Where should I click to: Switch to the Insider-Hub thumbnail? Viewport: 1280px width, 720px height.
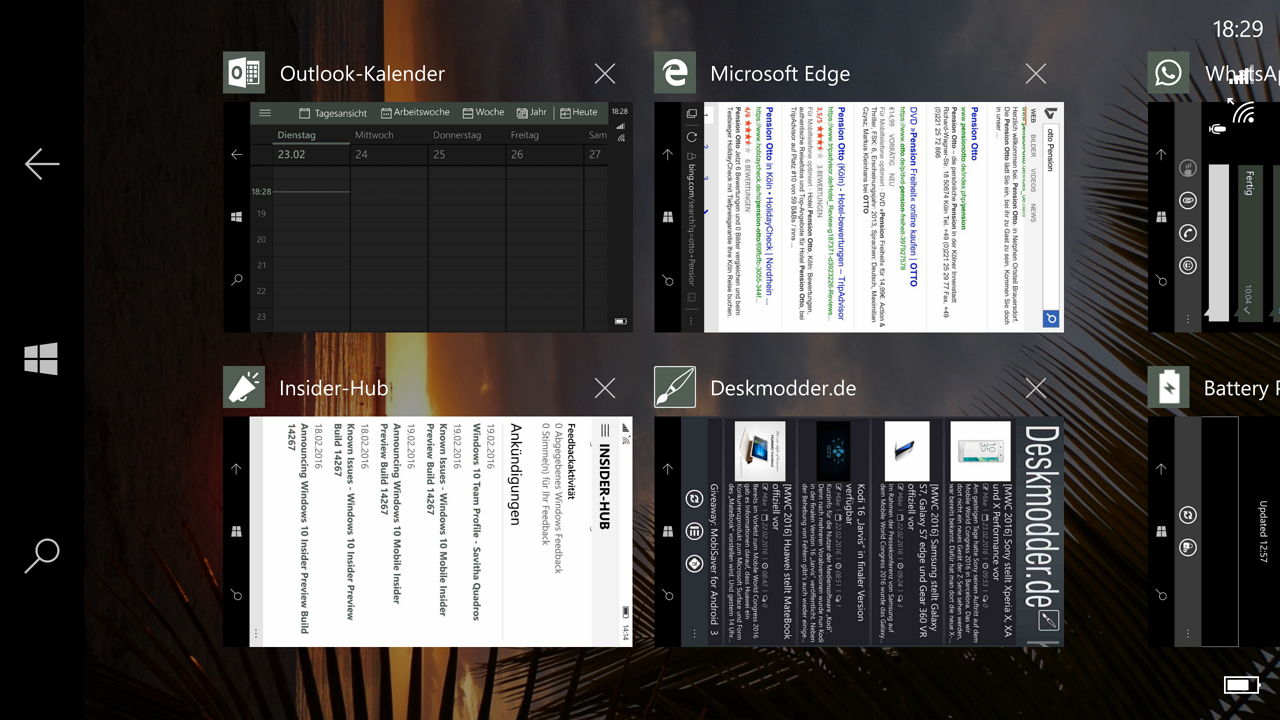coord(428,531)
